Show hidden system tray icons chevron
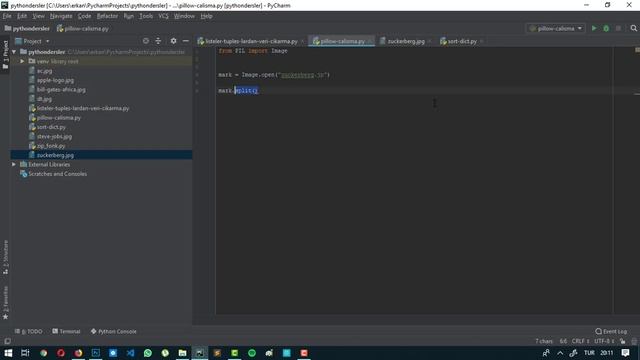Image resolution: width=640 pixels, height=360 pixels. 560,353
